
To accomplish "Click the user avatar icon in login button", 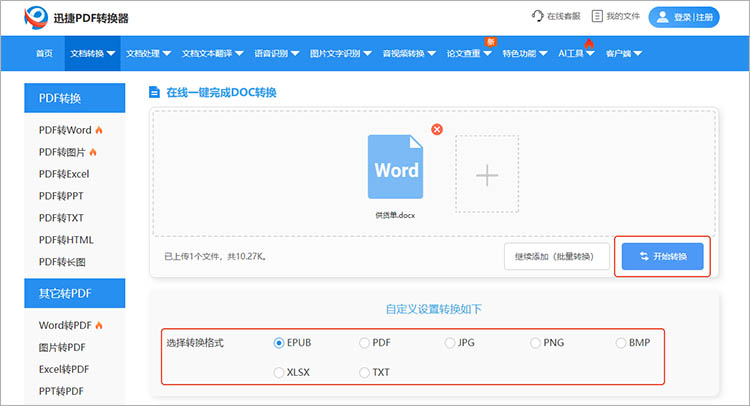I will tap(662, 17).
